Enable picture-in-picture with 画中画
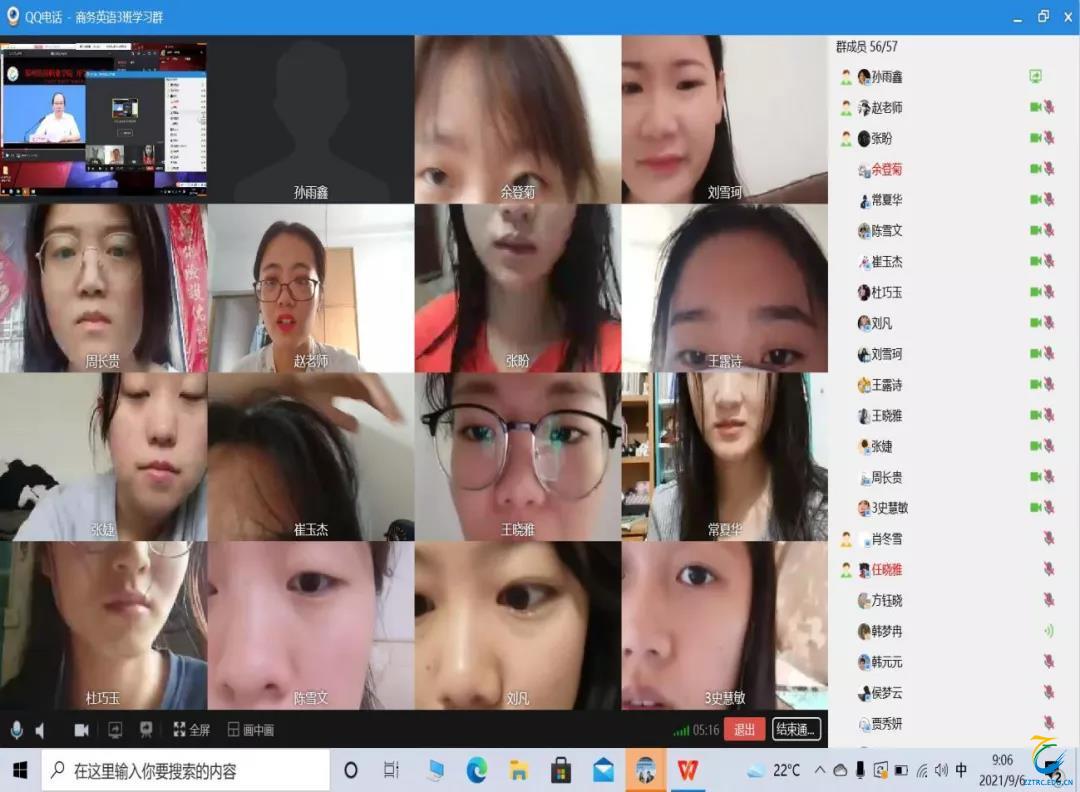The image size is (1080, 792). tap(250, 730)
